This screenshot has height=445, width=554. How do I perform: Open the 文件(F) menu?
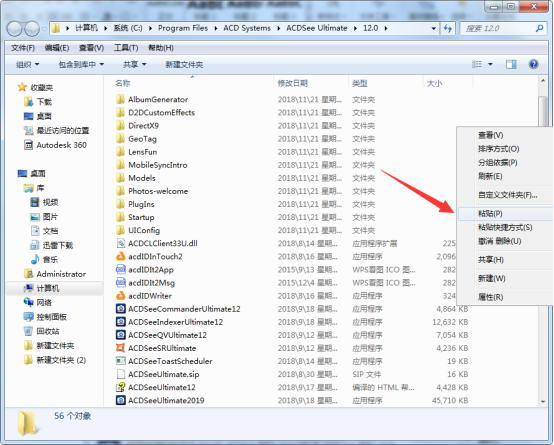[23, 48]
